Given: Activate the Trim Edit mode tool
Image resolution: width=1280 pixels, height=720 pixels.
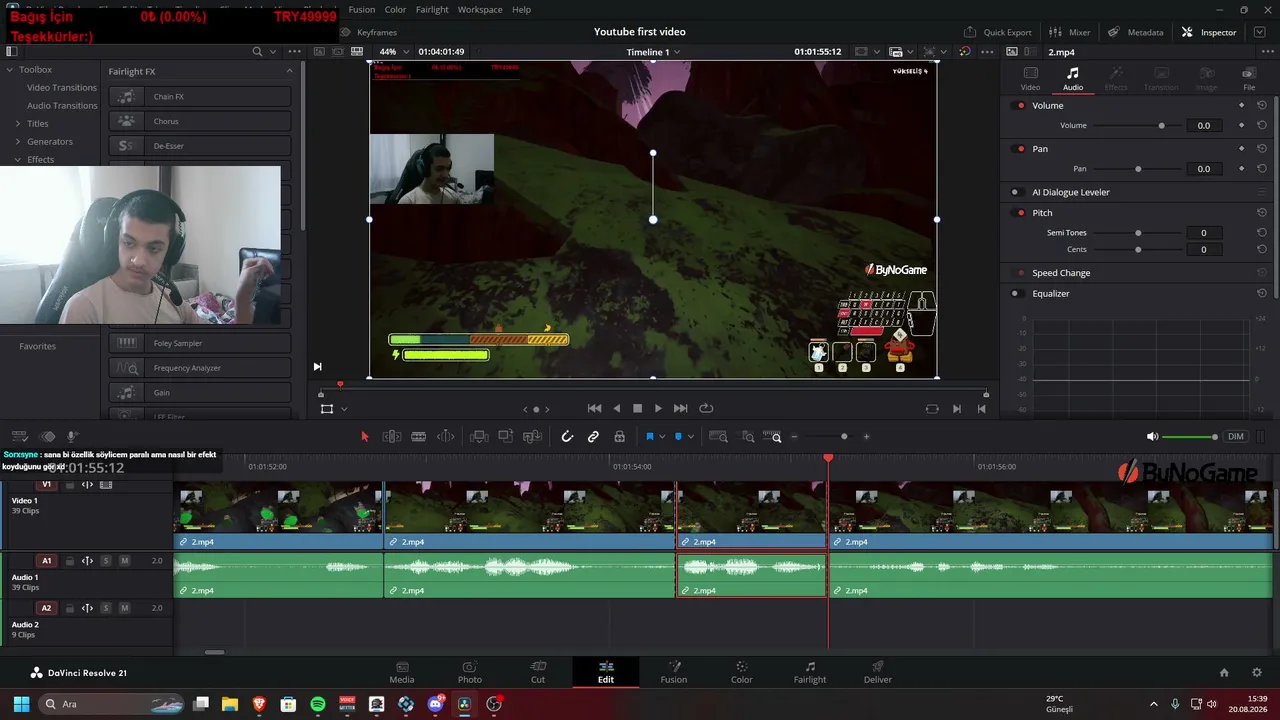Looking at the screenshot, I should point(392,436).
